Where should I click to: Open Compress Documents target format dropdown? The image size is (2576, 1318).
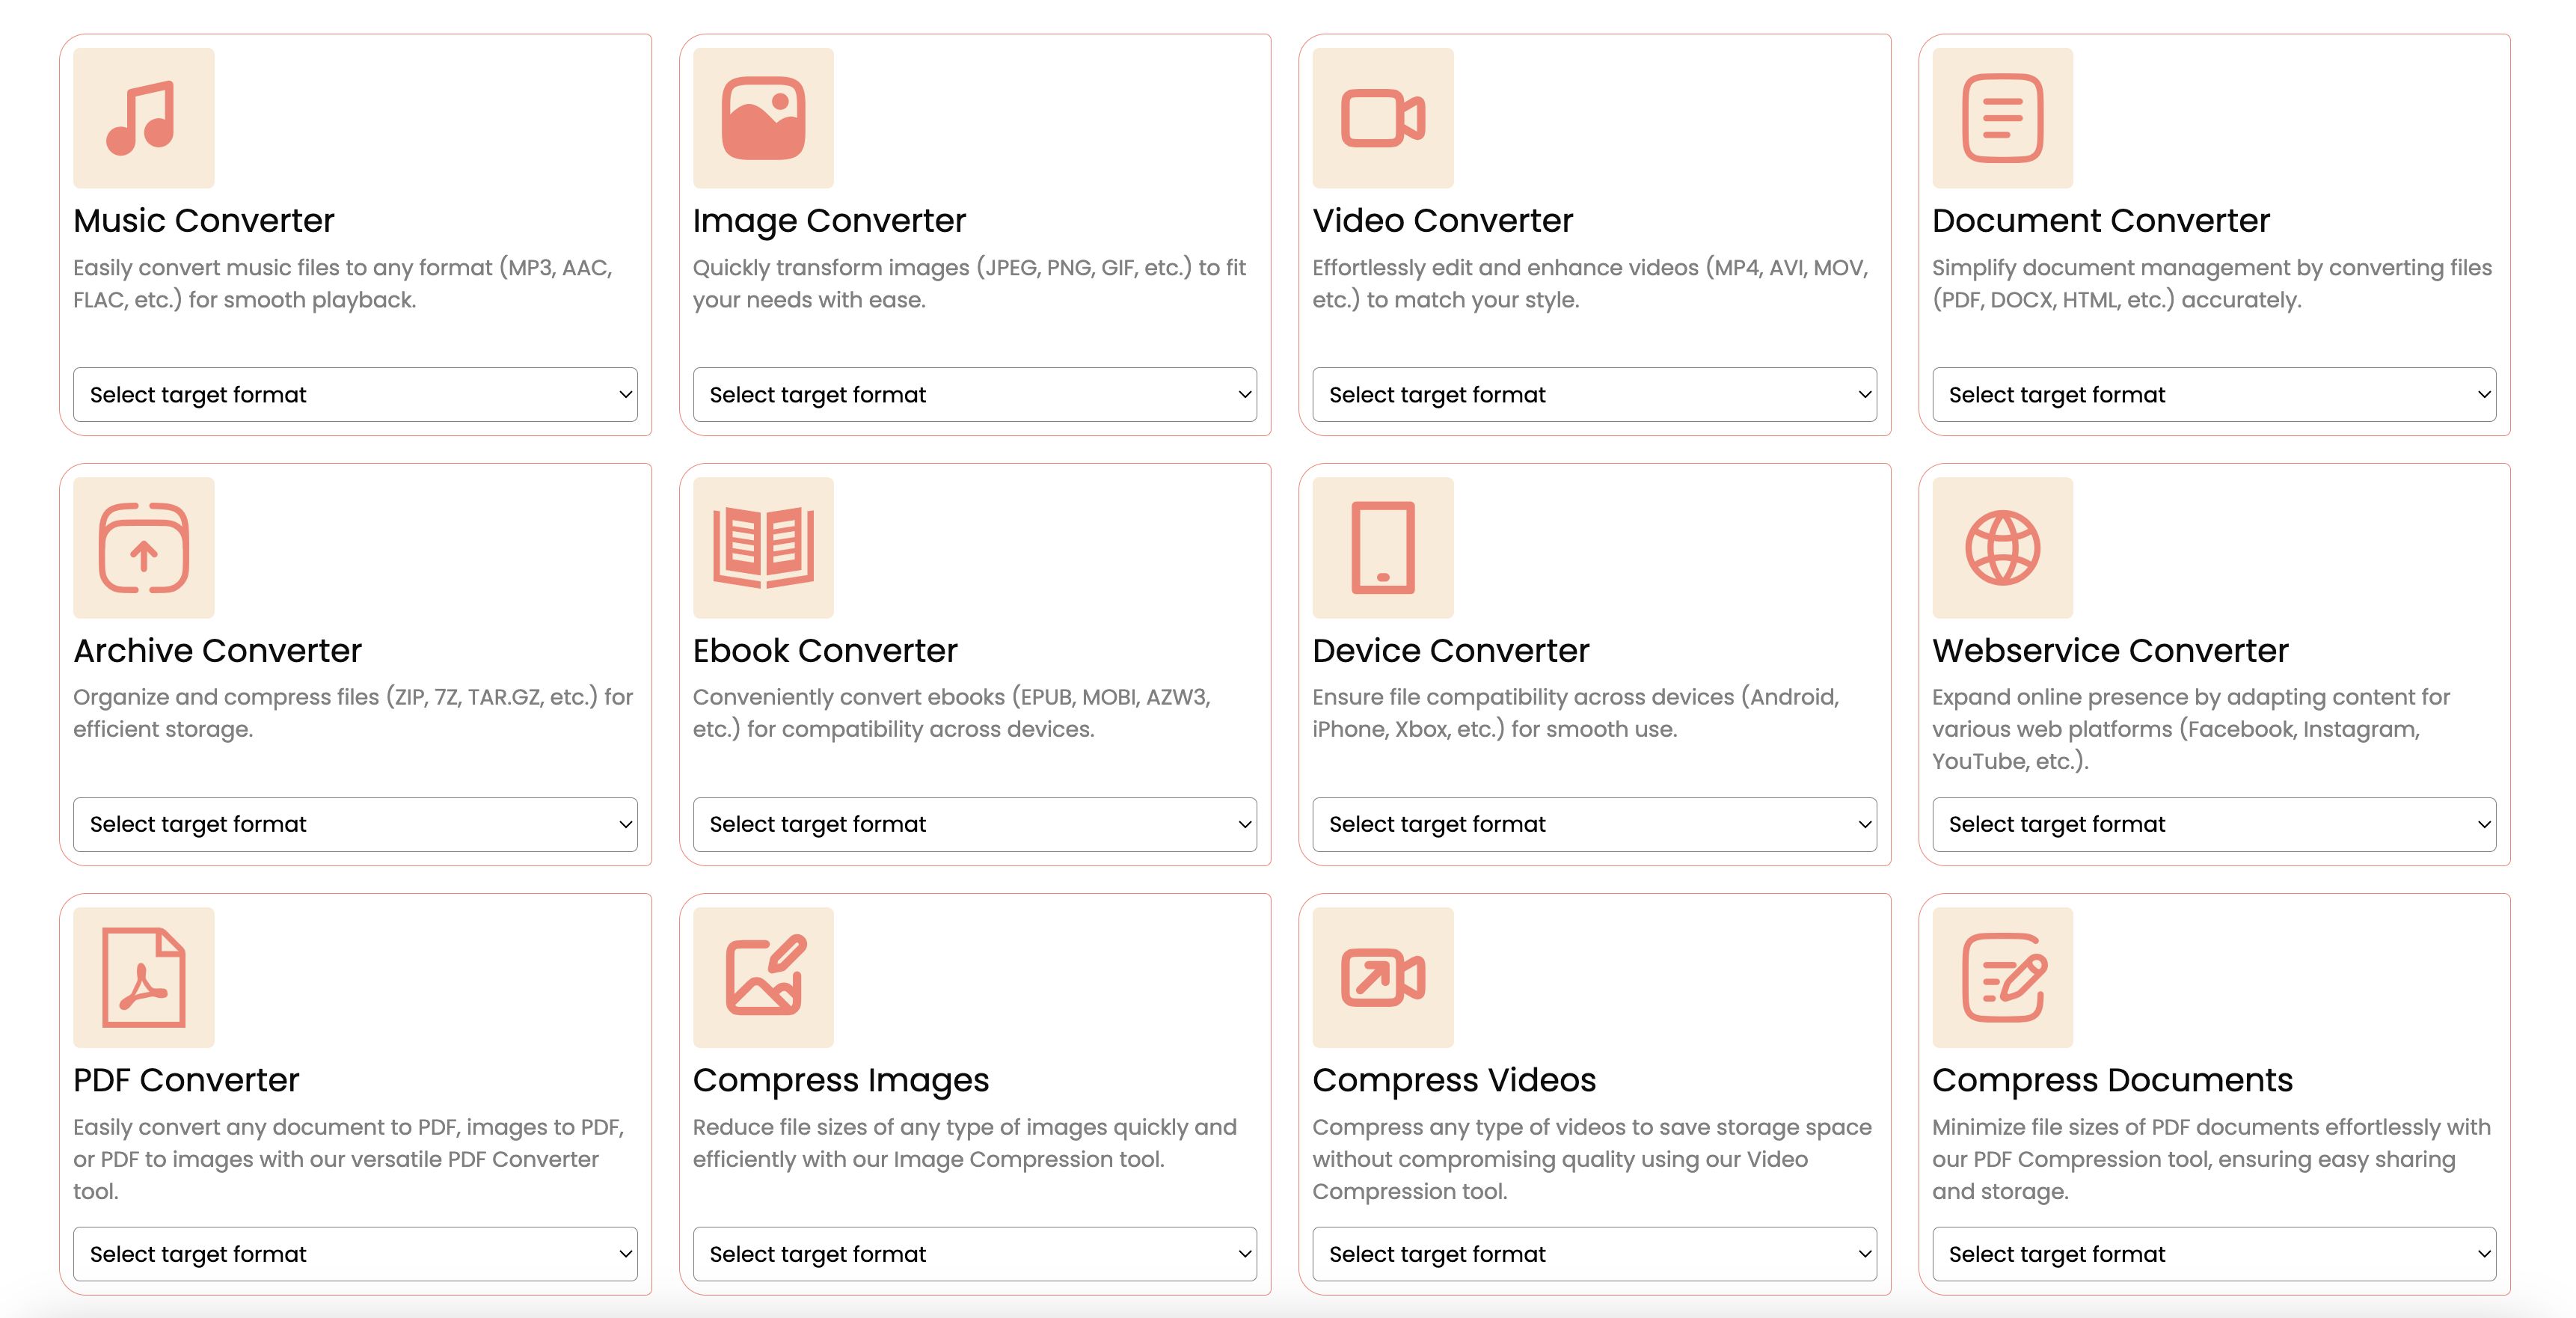click(x=2214, y=1254)
